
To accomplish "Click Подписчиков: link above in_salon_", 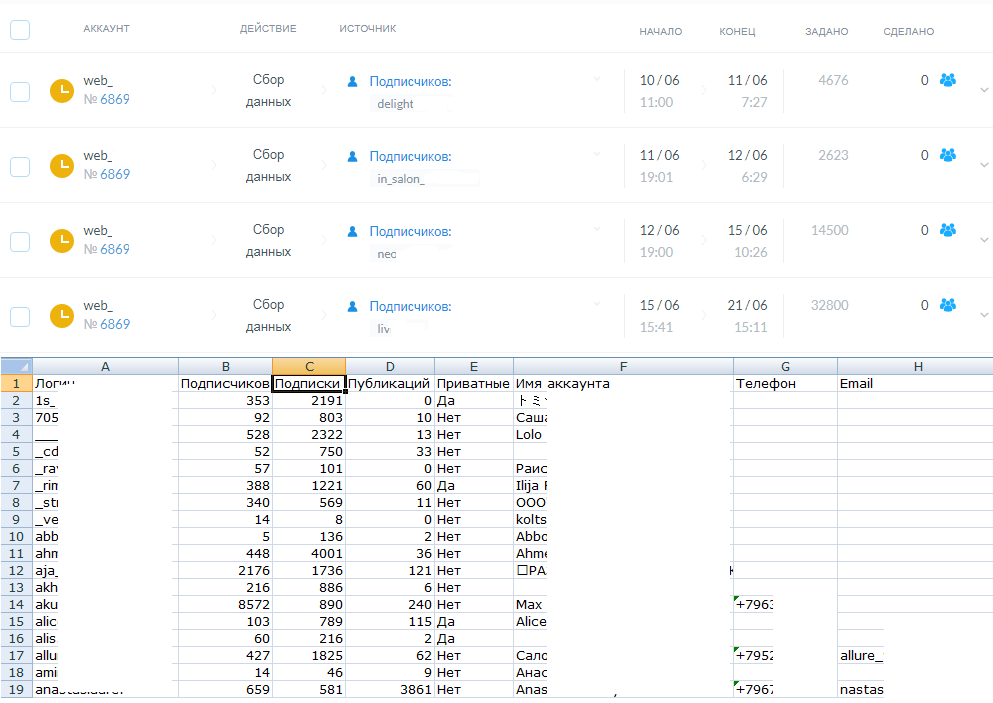I will click(410, 156).
